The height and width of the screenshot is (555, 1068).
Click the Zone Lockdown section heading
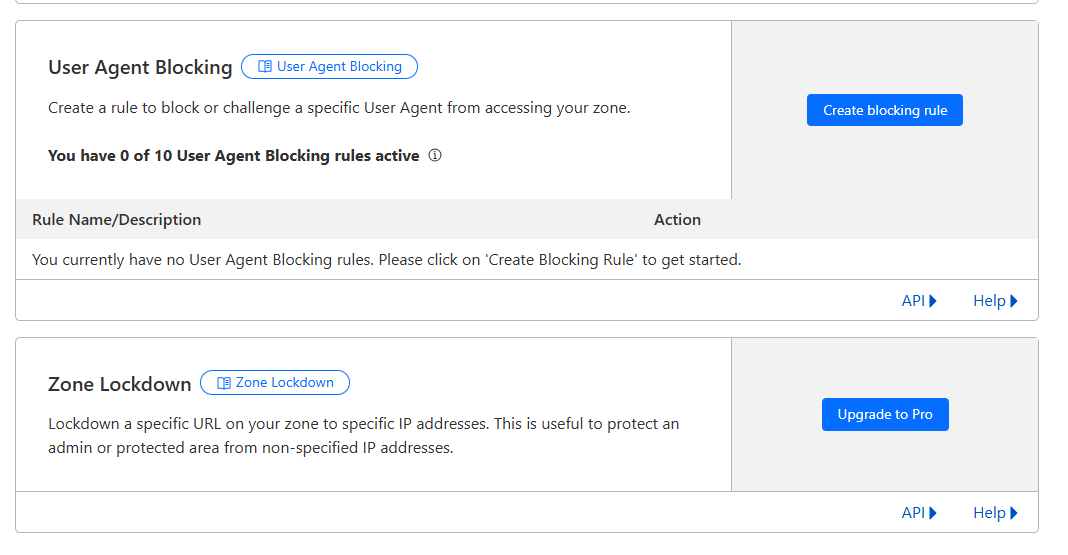[x=119, y=384]
